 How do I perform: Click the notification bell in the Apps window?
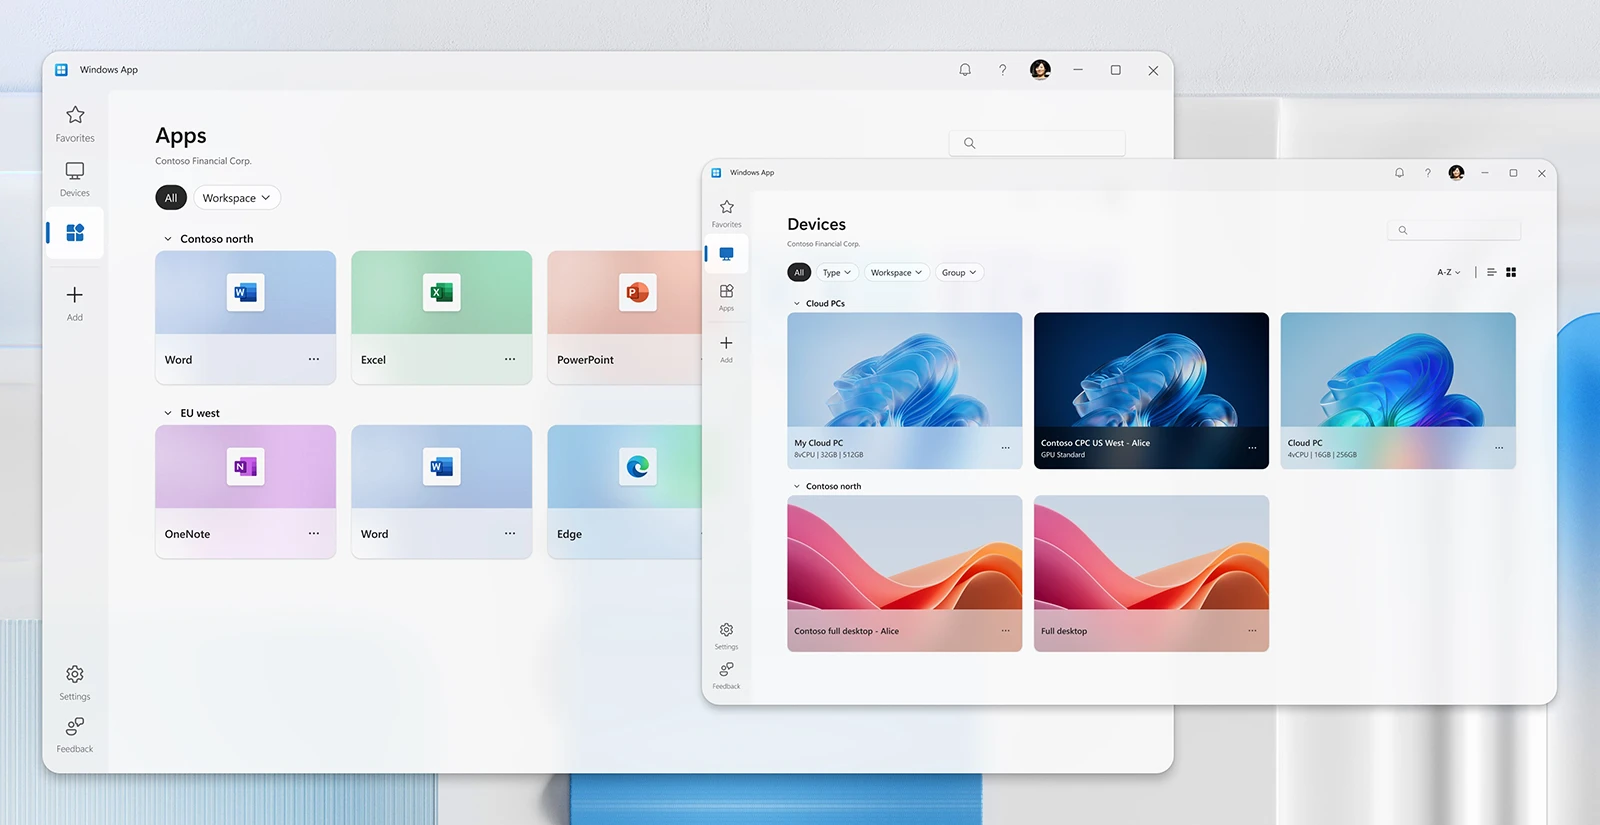tap(965, 70)
